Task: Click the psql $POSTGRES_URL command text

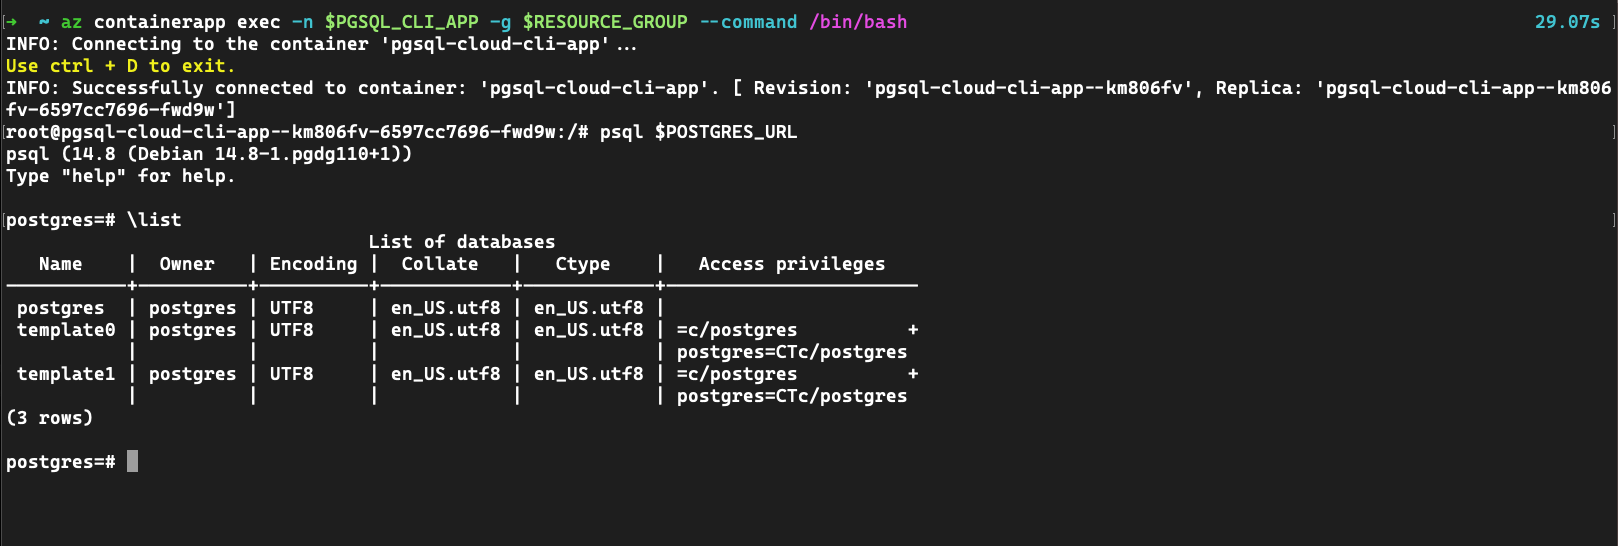Action: tap(698, 132)
